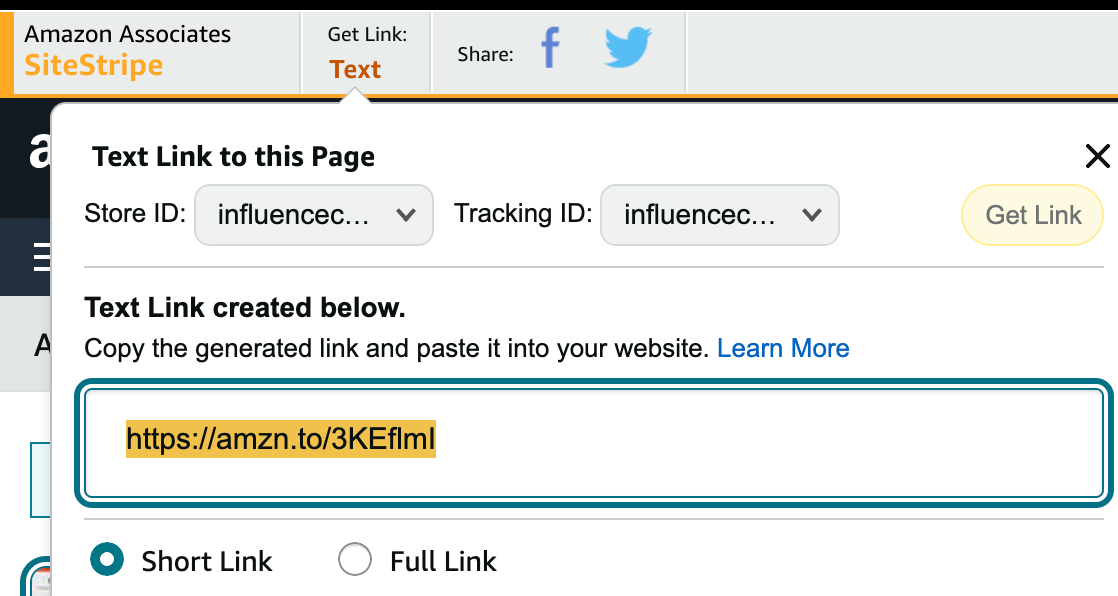Share the page on Twitter
Screen dimensions: 1118x596
627,49
